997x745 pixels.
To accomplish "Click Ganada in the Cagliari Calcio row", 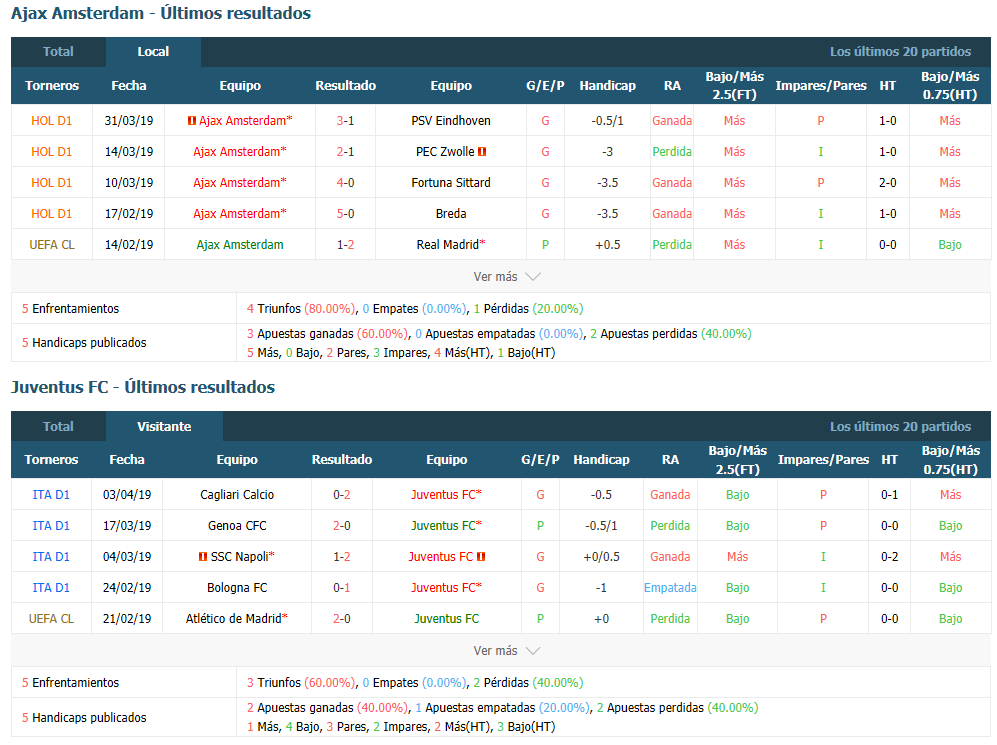I will pyautogui.click(x=670, y=495).
